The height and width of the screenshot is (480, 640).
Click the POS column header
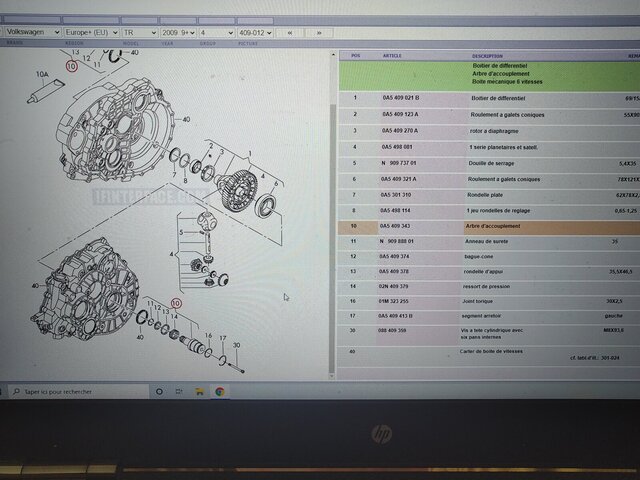pyautogui.click(x=356, y=56)
